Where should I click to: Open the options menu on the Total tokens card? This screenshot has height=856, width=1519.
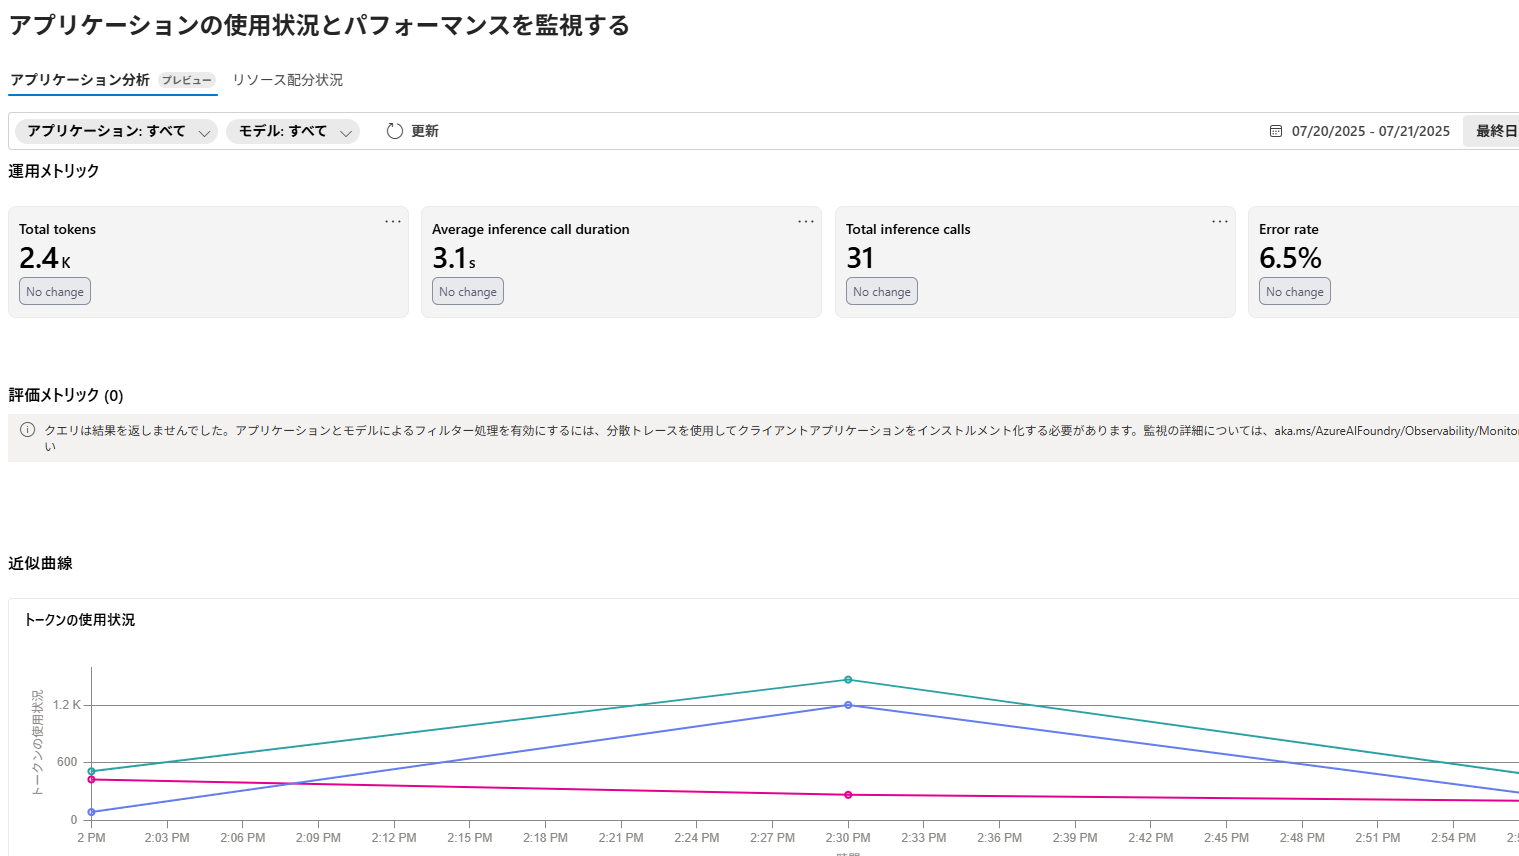pyautogui.click(x=392, y=221)
